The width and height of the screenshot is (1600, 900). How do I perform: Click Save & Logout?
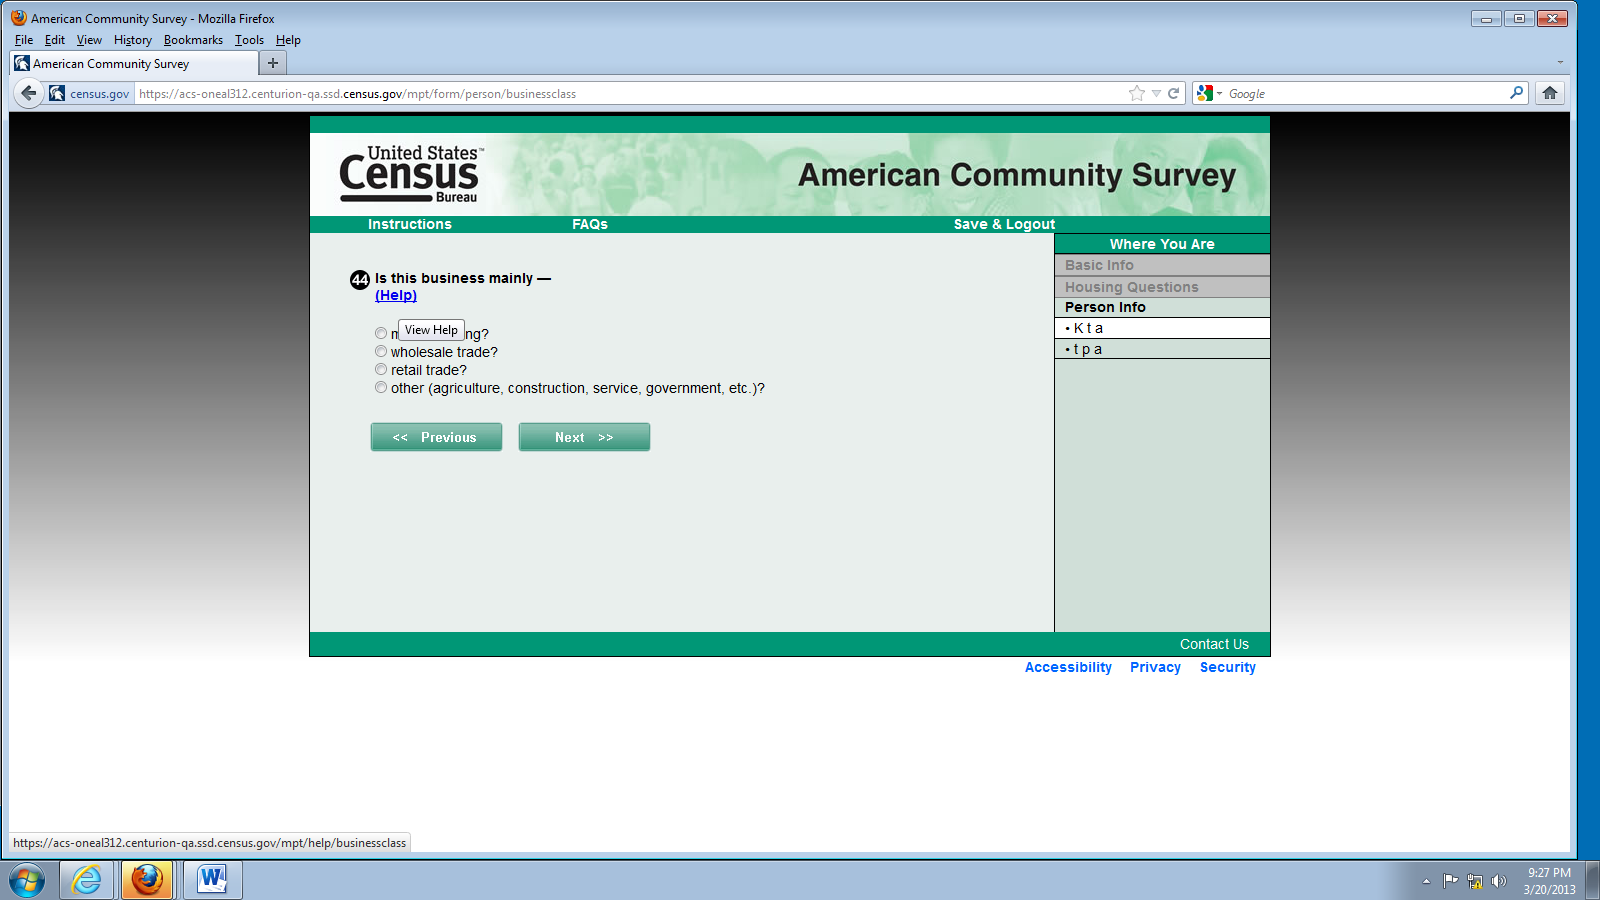1004,224
